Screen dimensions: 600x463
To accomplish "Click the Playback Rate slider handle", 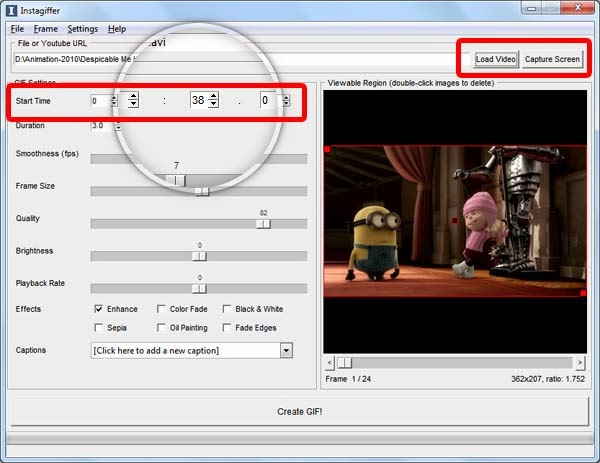I will point(199,289).
